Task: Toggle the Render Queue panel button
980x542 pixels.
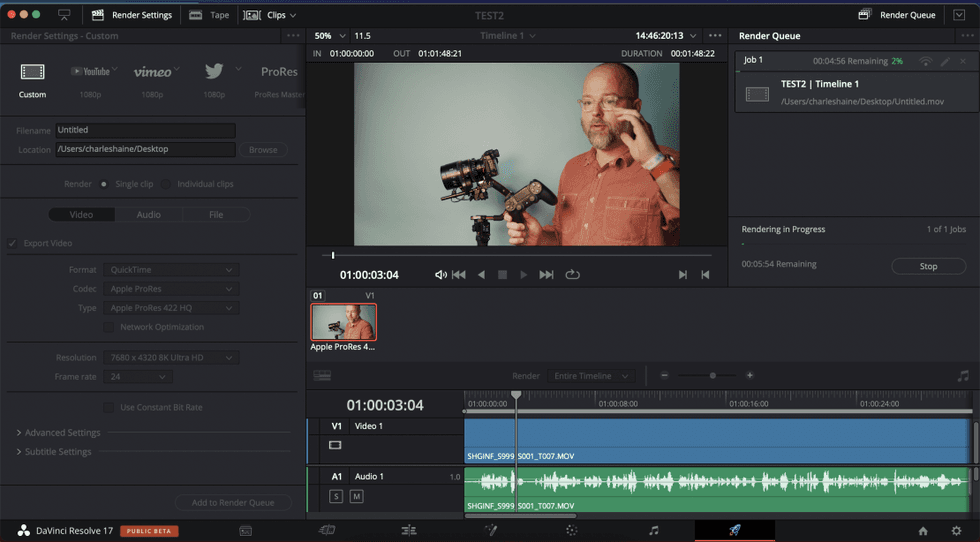Action: click(x=897, y=15)
